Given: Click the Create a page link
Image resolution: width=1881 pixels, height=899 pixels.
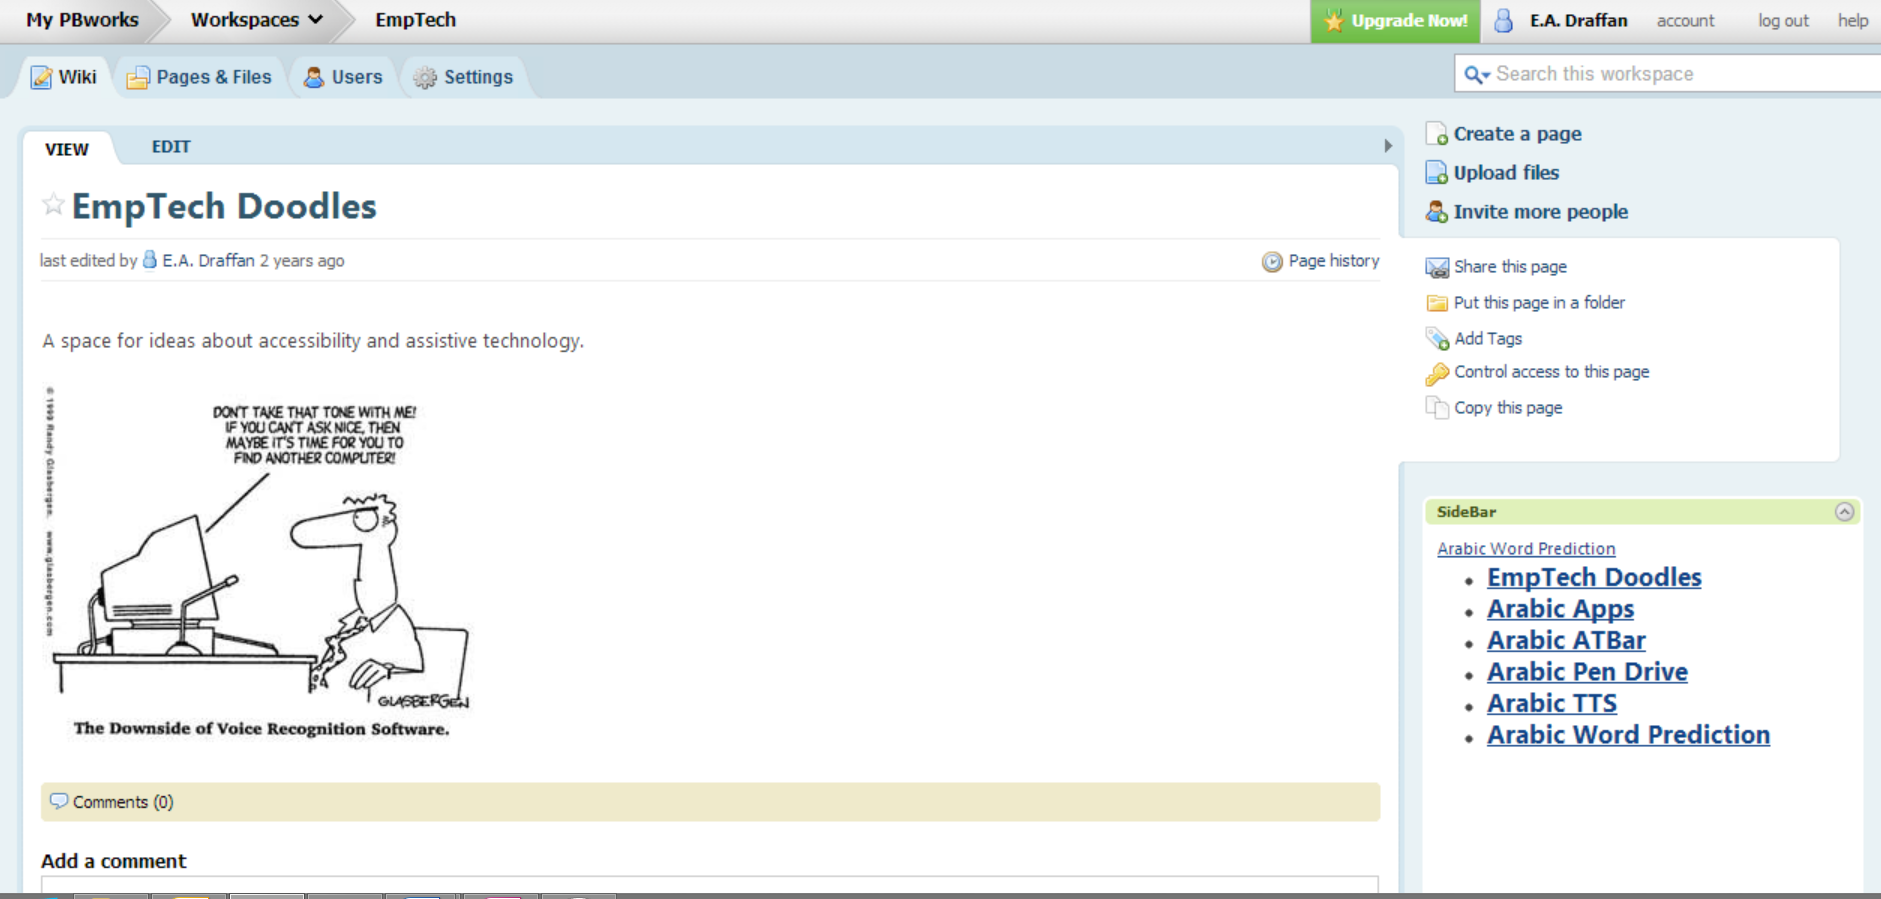Looking at the screenshot, I should coord(1517,134).
